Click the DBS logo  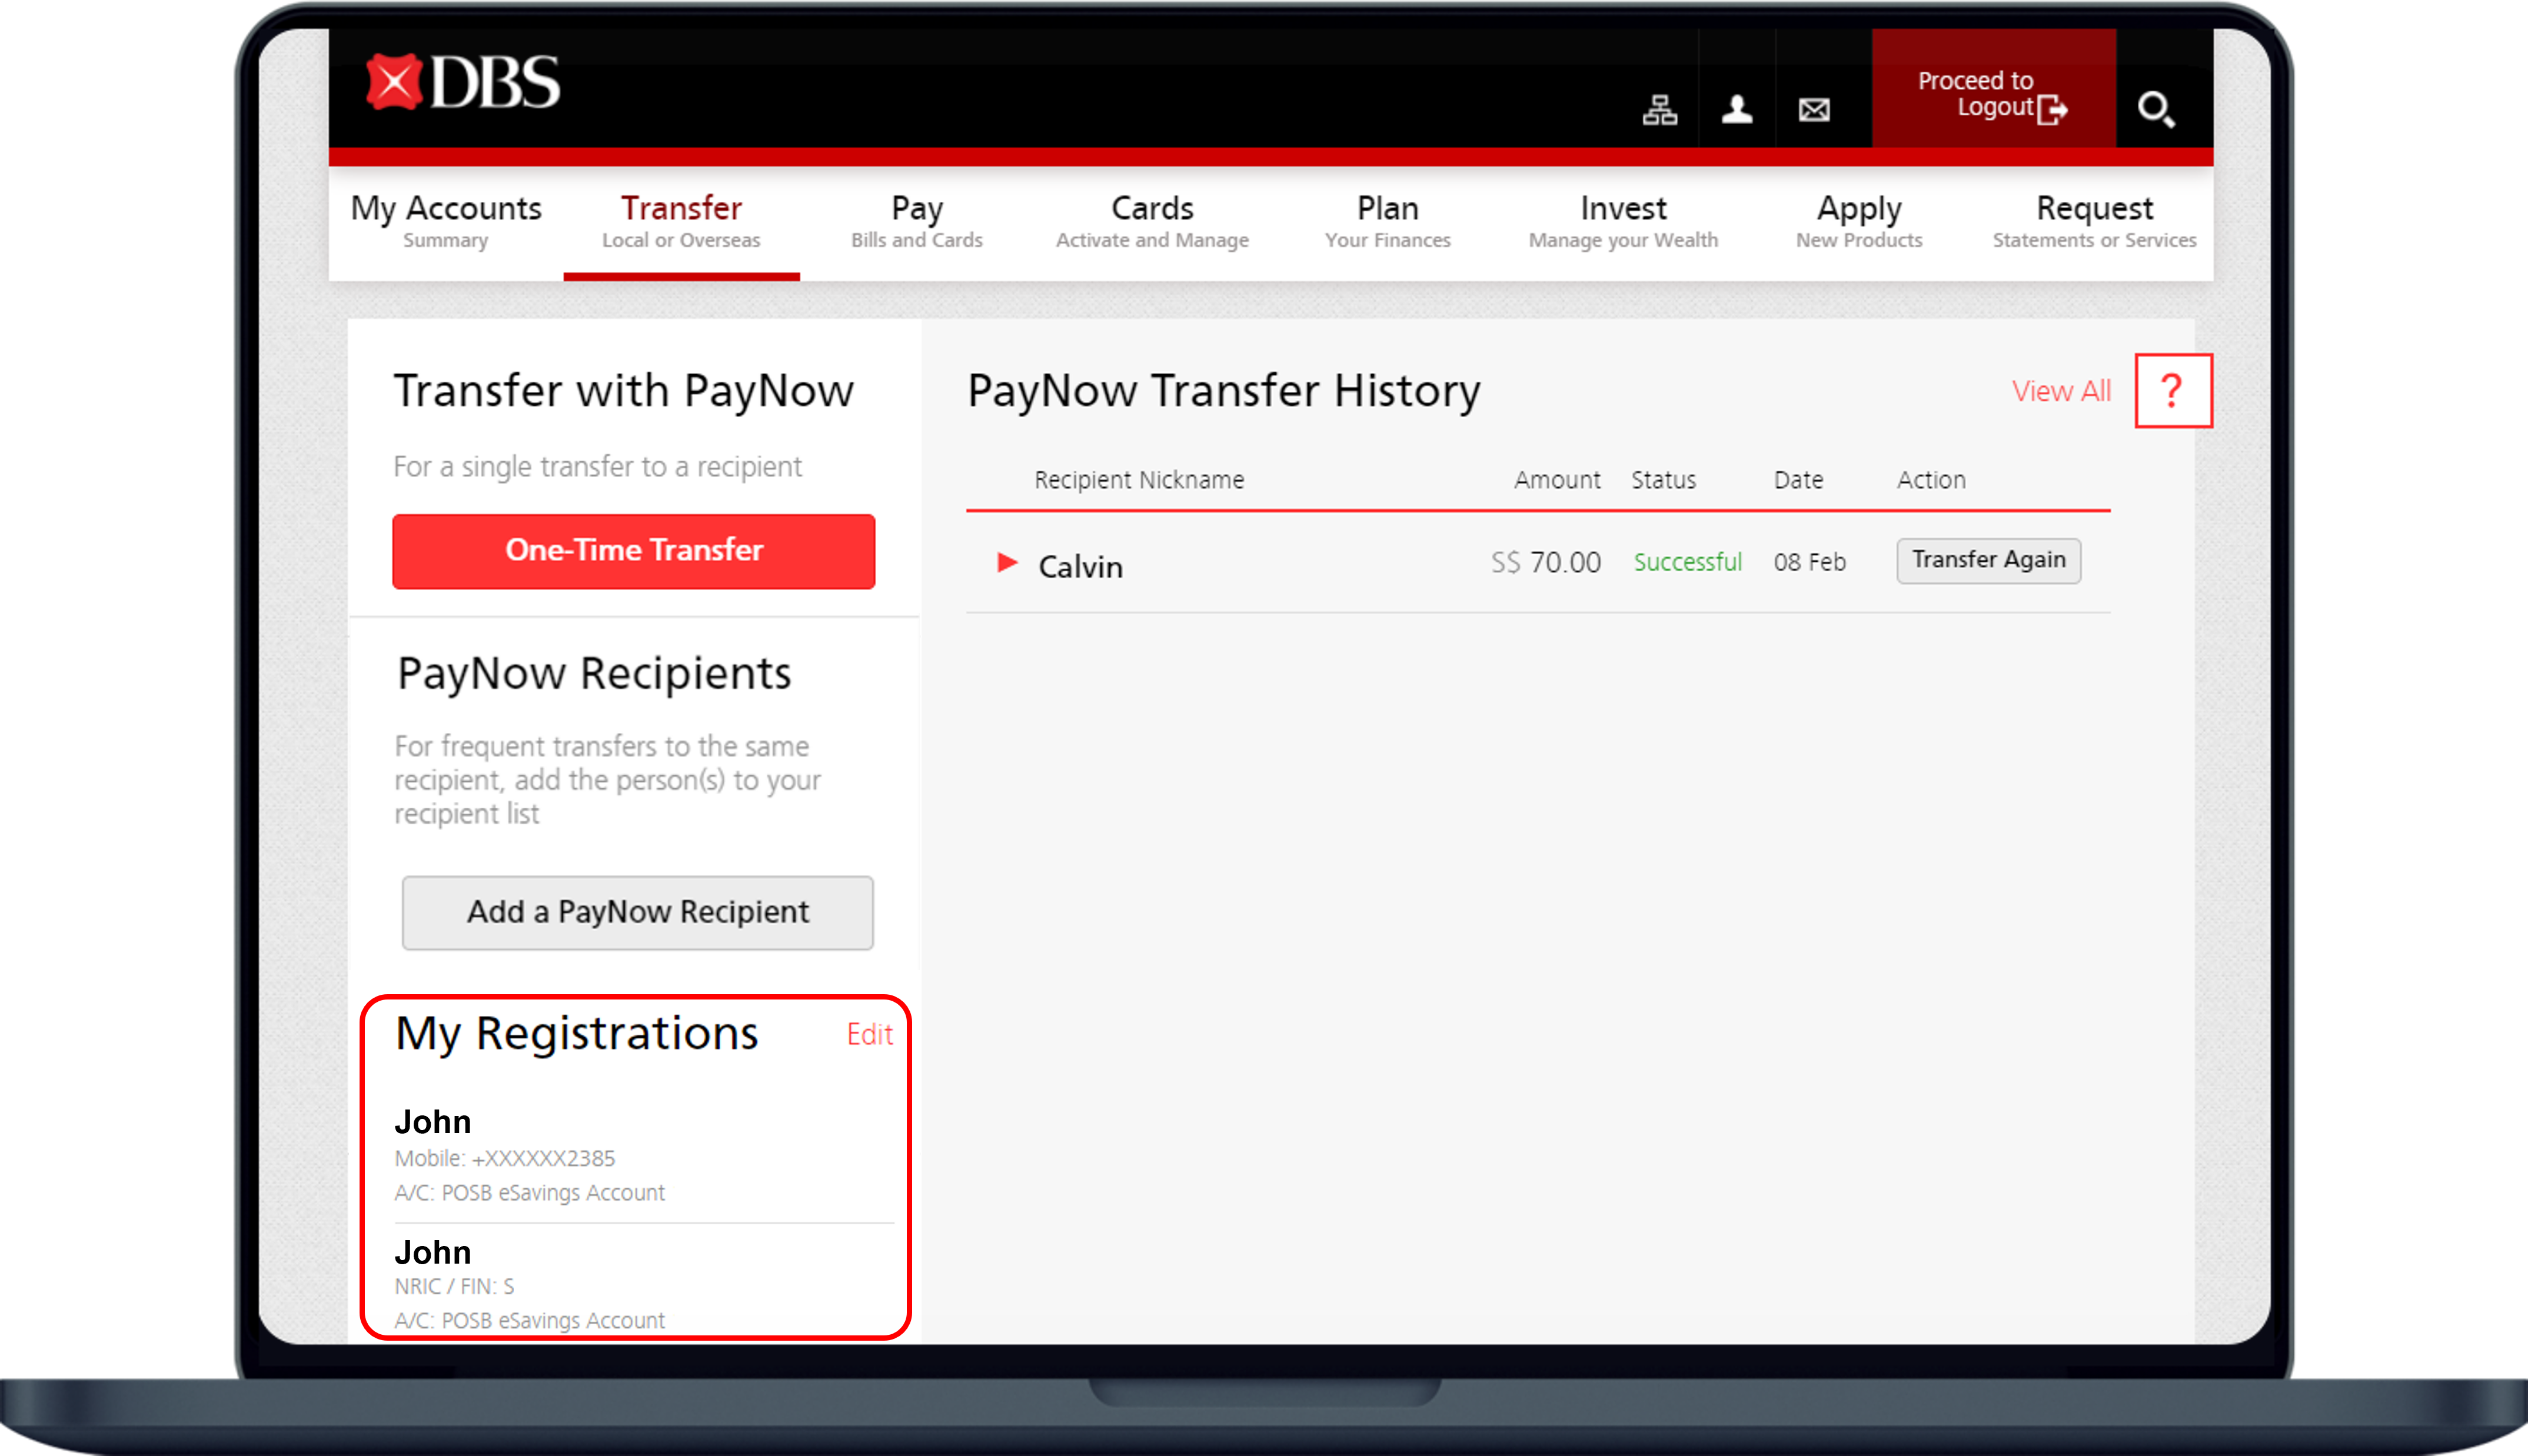(462, 82)
